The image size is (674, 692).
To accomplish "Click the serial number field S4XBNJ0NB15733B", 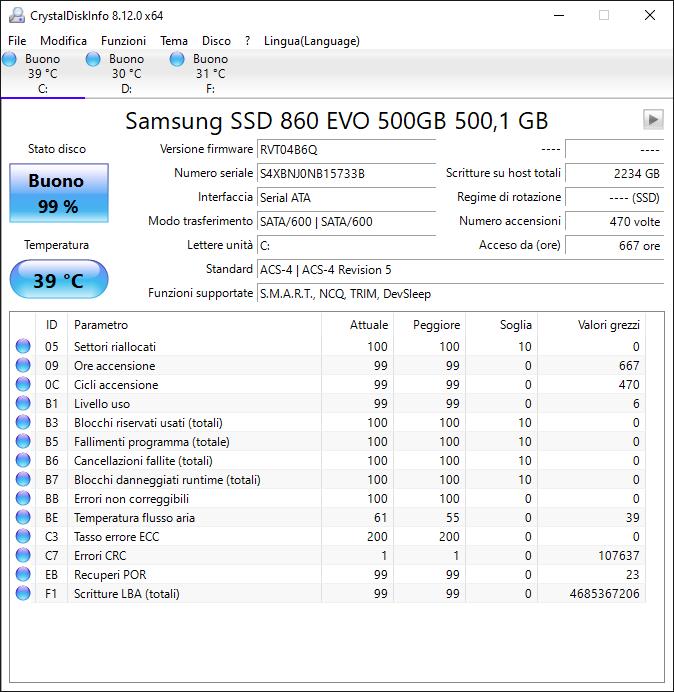I will pyautogui.click(x=346, y=173).
